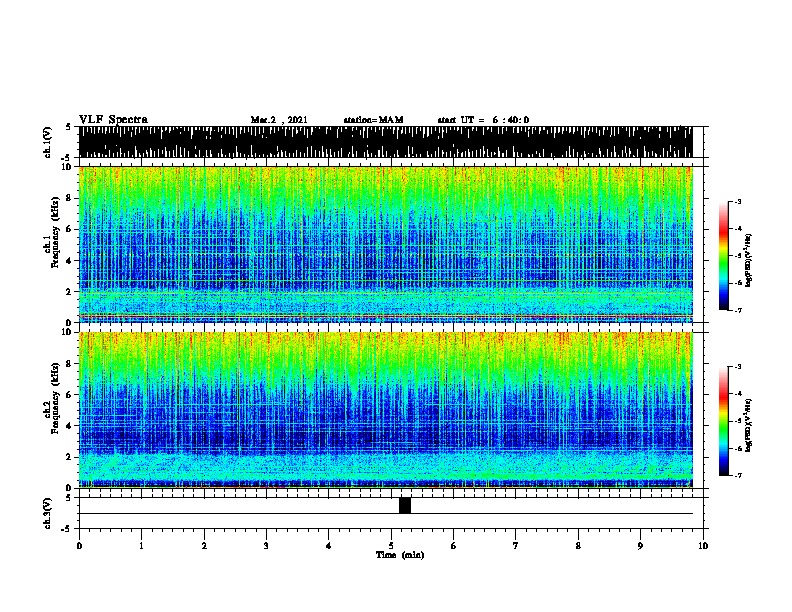
Task: Click the time axis tick label "4"
Action: tap(329, 546)
